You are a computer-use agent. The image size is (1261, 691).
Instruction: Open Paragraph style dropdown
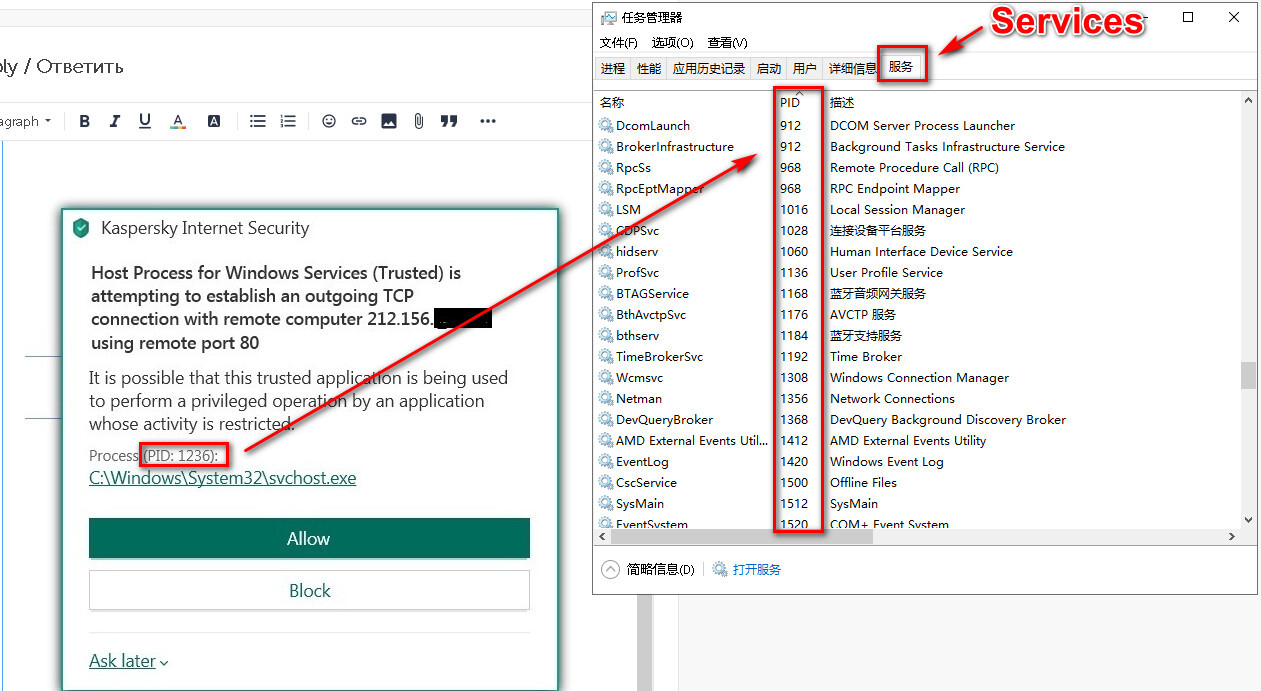coord(25,121)
